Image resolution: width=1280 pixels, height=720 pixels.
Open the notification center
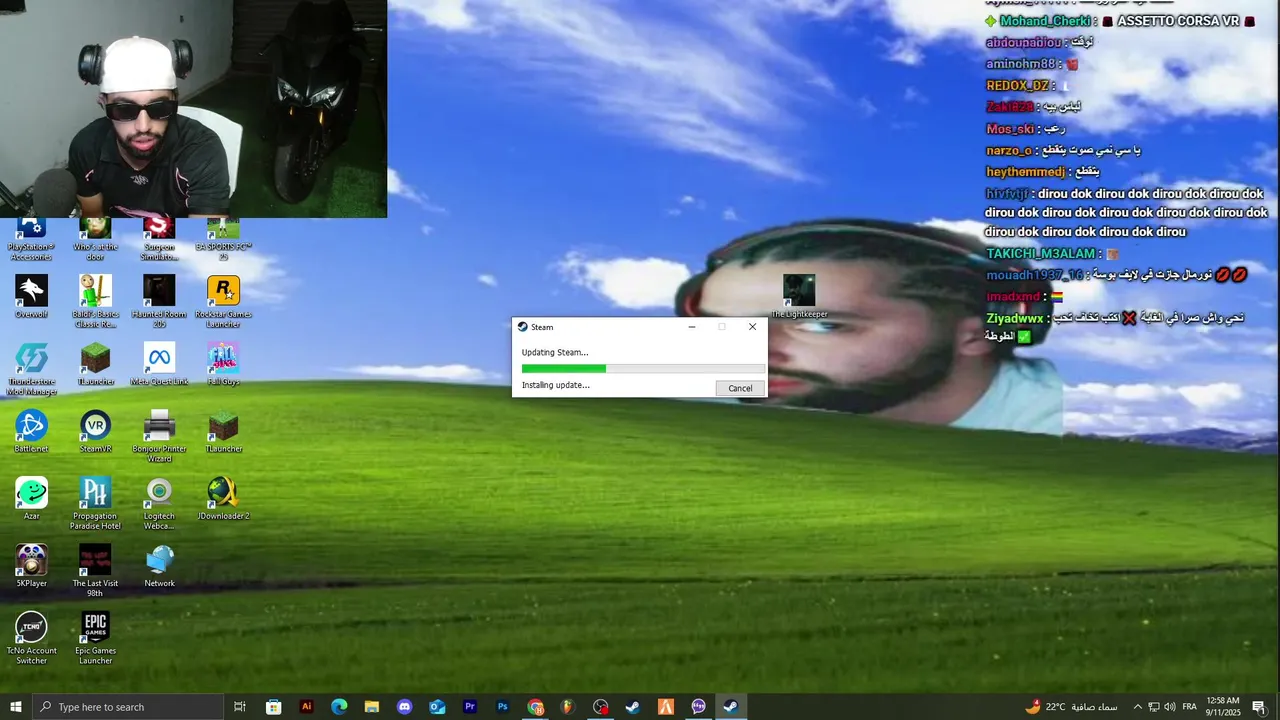click(x=1259, y=707)
